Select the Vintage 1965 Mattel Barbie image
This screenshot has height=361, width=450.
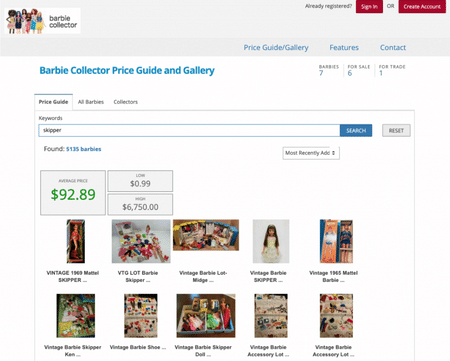336,241
